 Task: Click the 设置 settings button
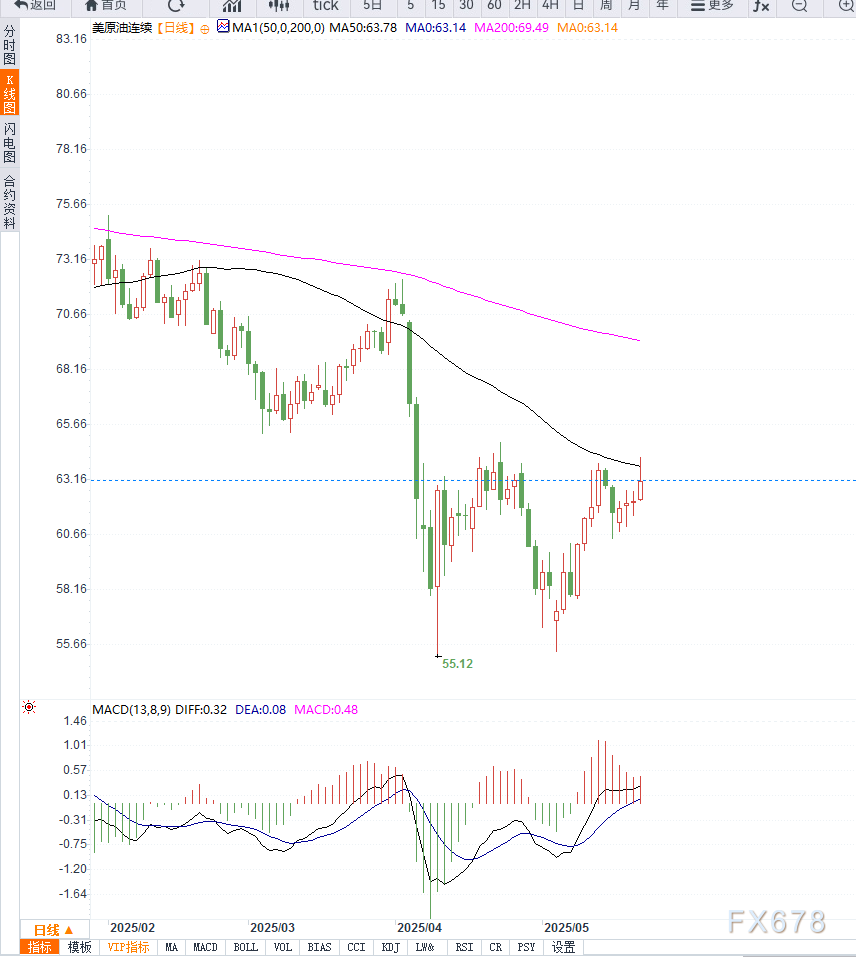pyautogui.click(x=563, y=947)
